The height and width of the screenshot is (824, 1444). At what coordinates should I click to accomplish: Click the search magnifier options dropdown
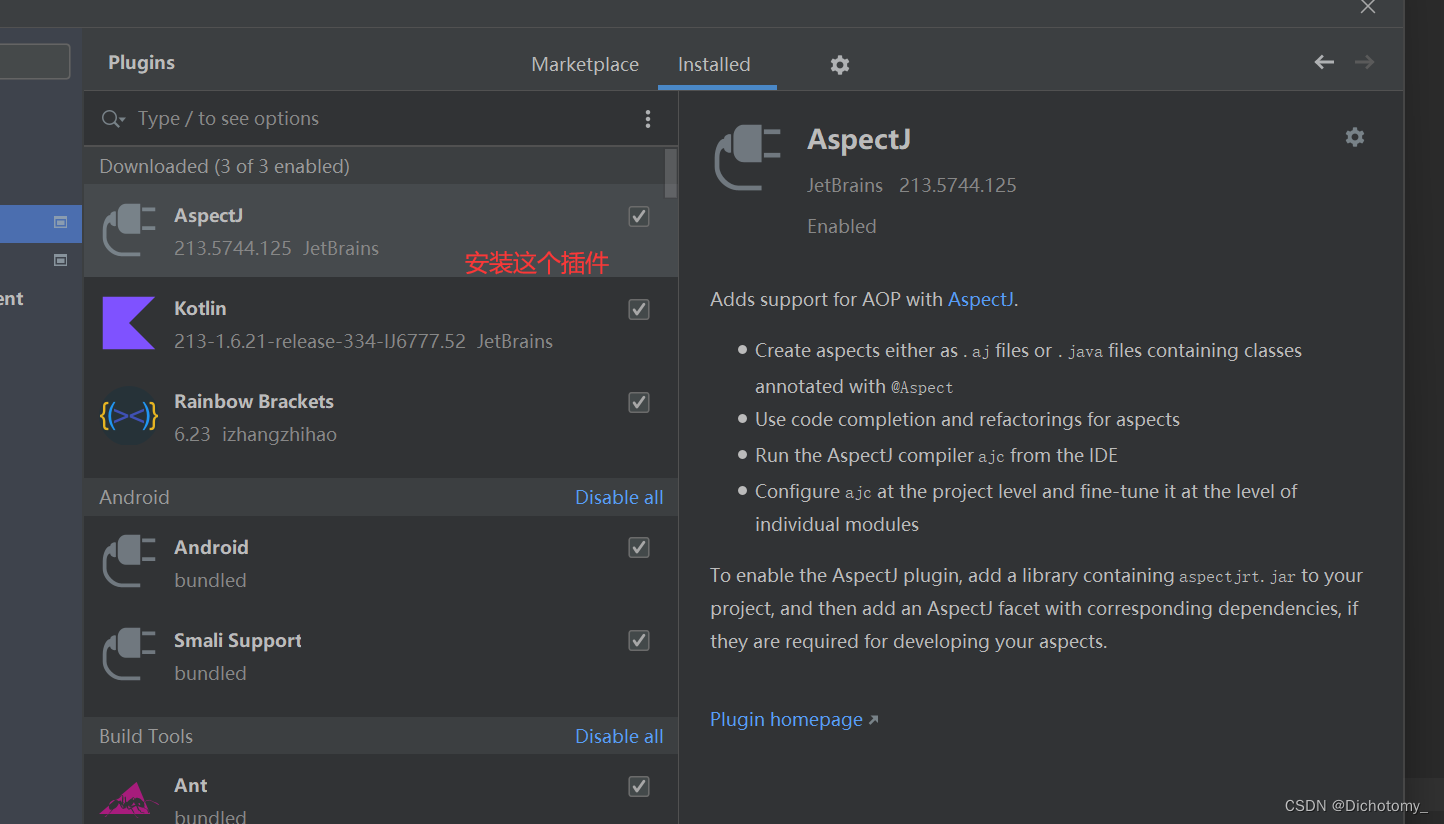tap(113, 119)
